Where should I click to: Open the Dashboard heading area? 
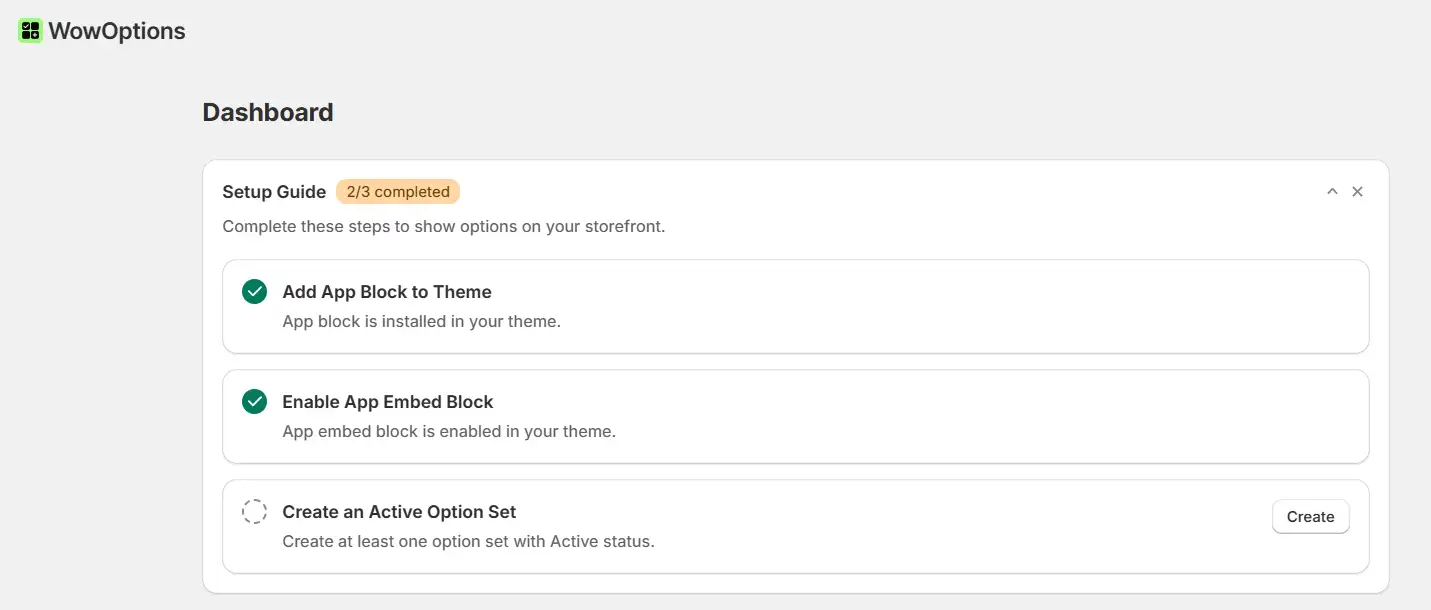pos(267,112)
